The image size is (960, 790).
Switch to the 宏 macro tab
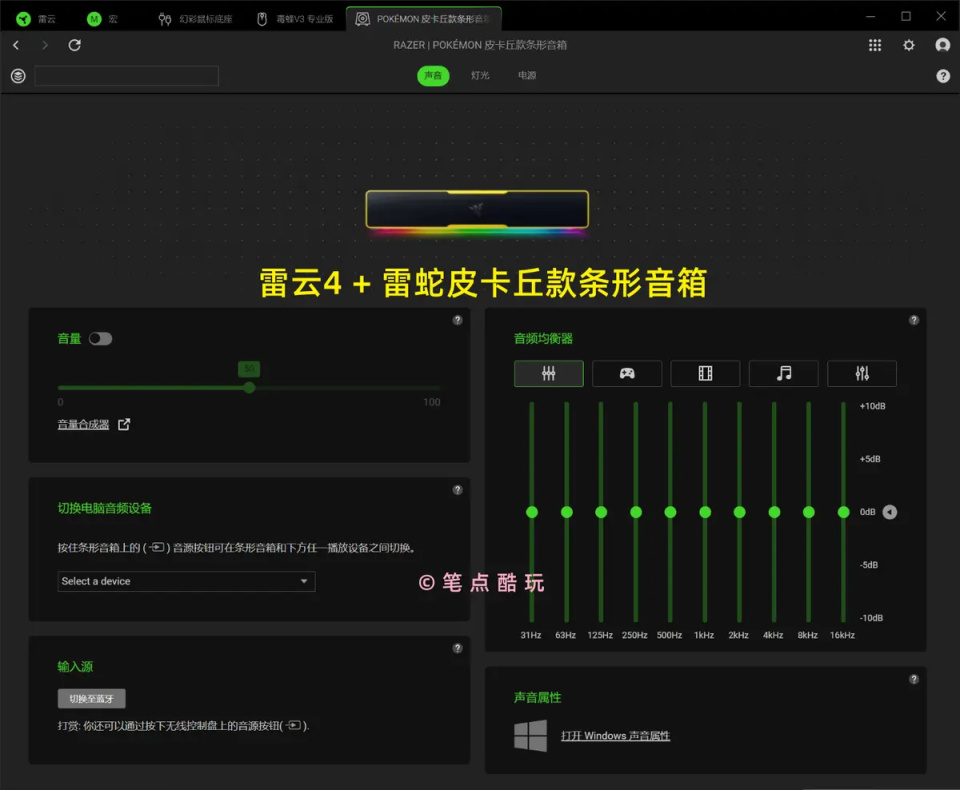point(102,19)
